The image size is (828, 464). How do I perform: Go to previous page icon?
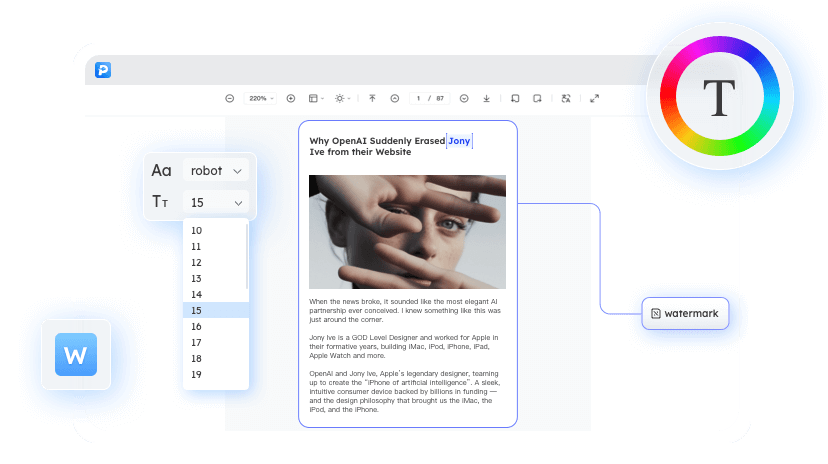click(394, 98)
